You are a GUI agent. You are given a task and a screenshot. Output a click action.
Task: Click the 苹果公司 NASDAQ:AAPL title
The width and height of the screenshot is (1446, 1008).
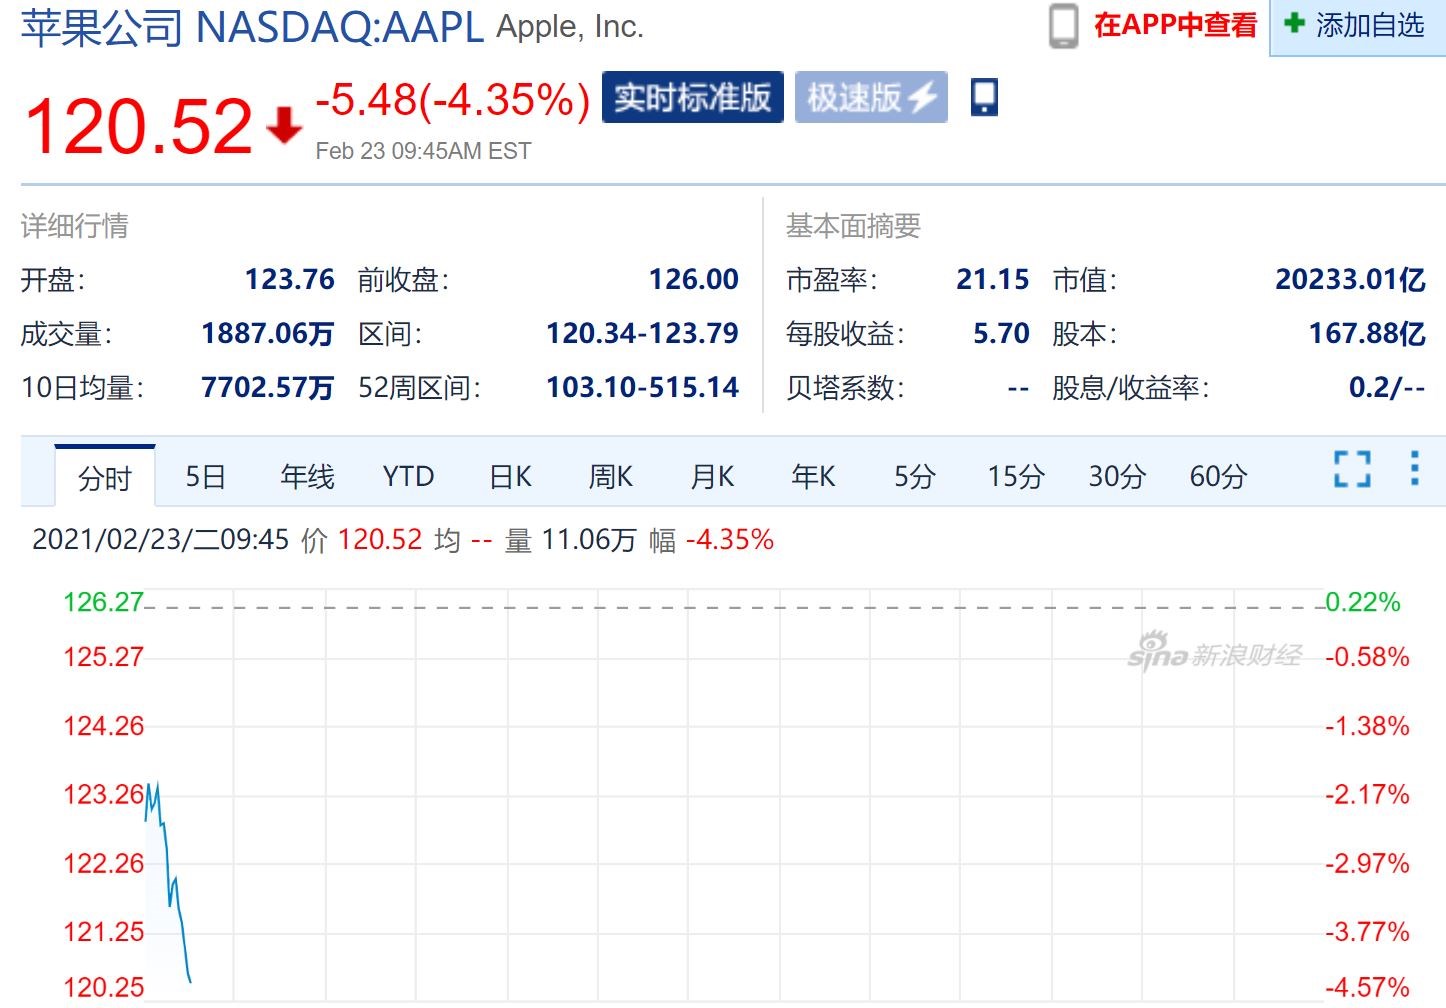tap(253, 28)
